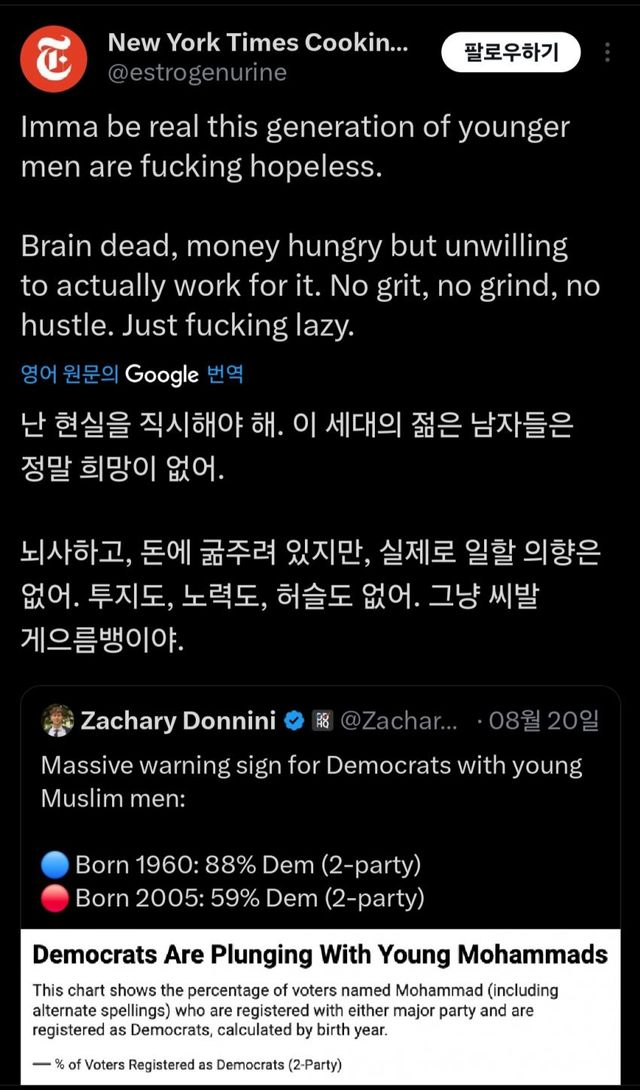The image size is (640, 1090).
Task: Open the Democrats Are Plunging chart headline
Action: click(320, 954)
